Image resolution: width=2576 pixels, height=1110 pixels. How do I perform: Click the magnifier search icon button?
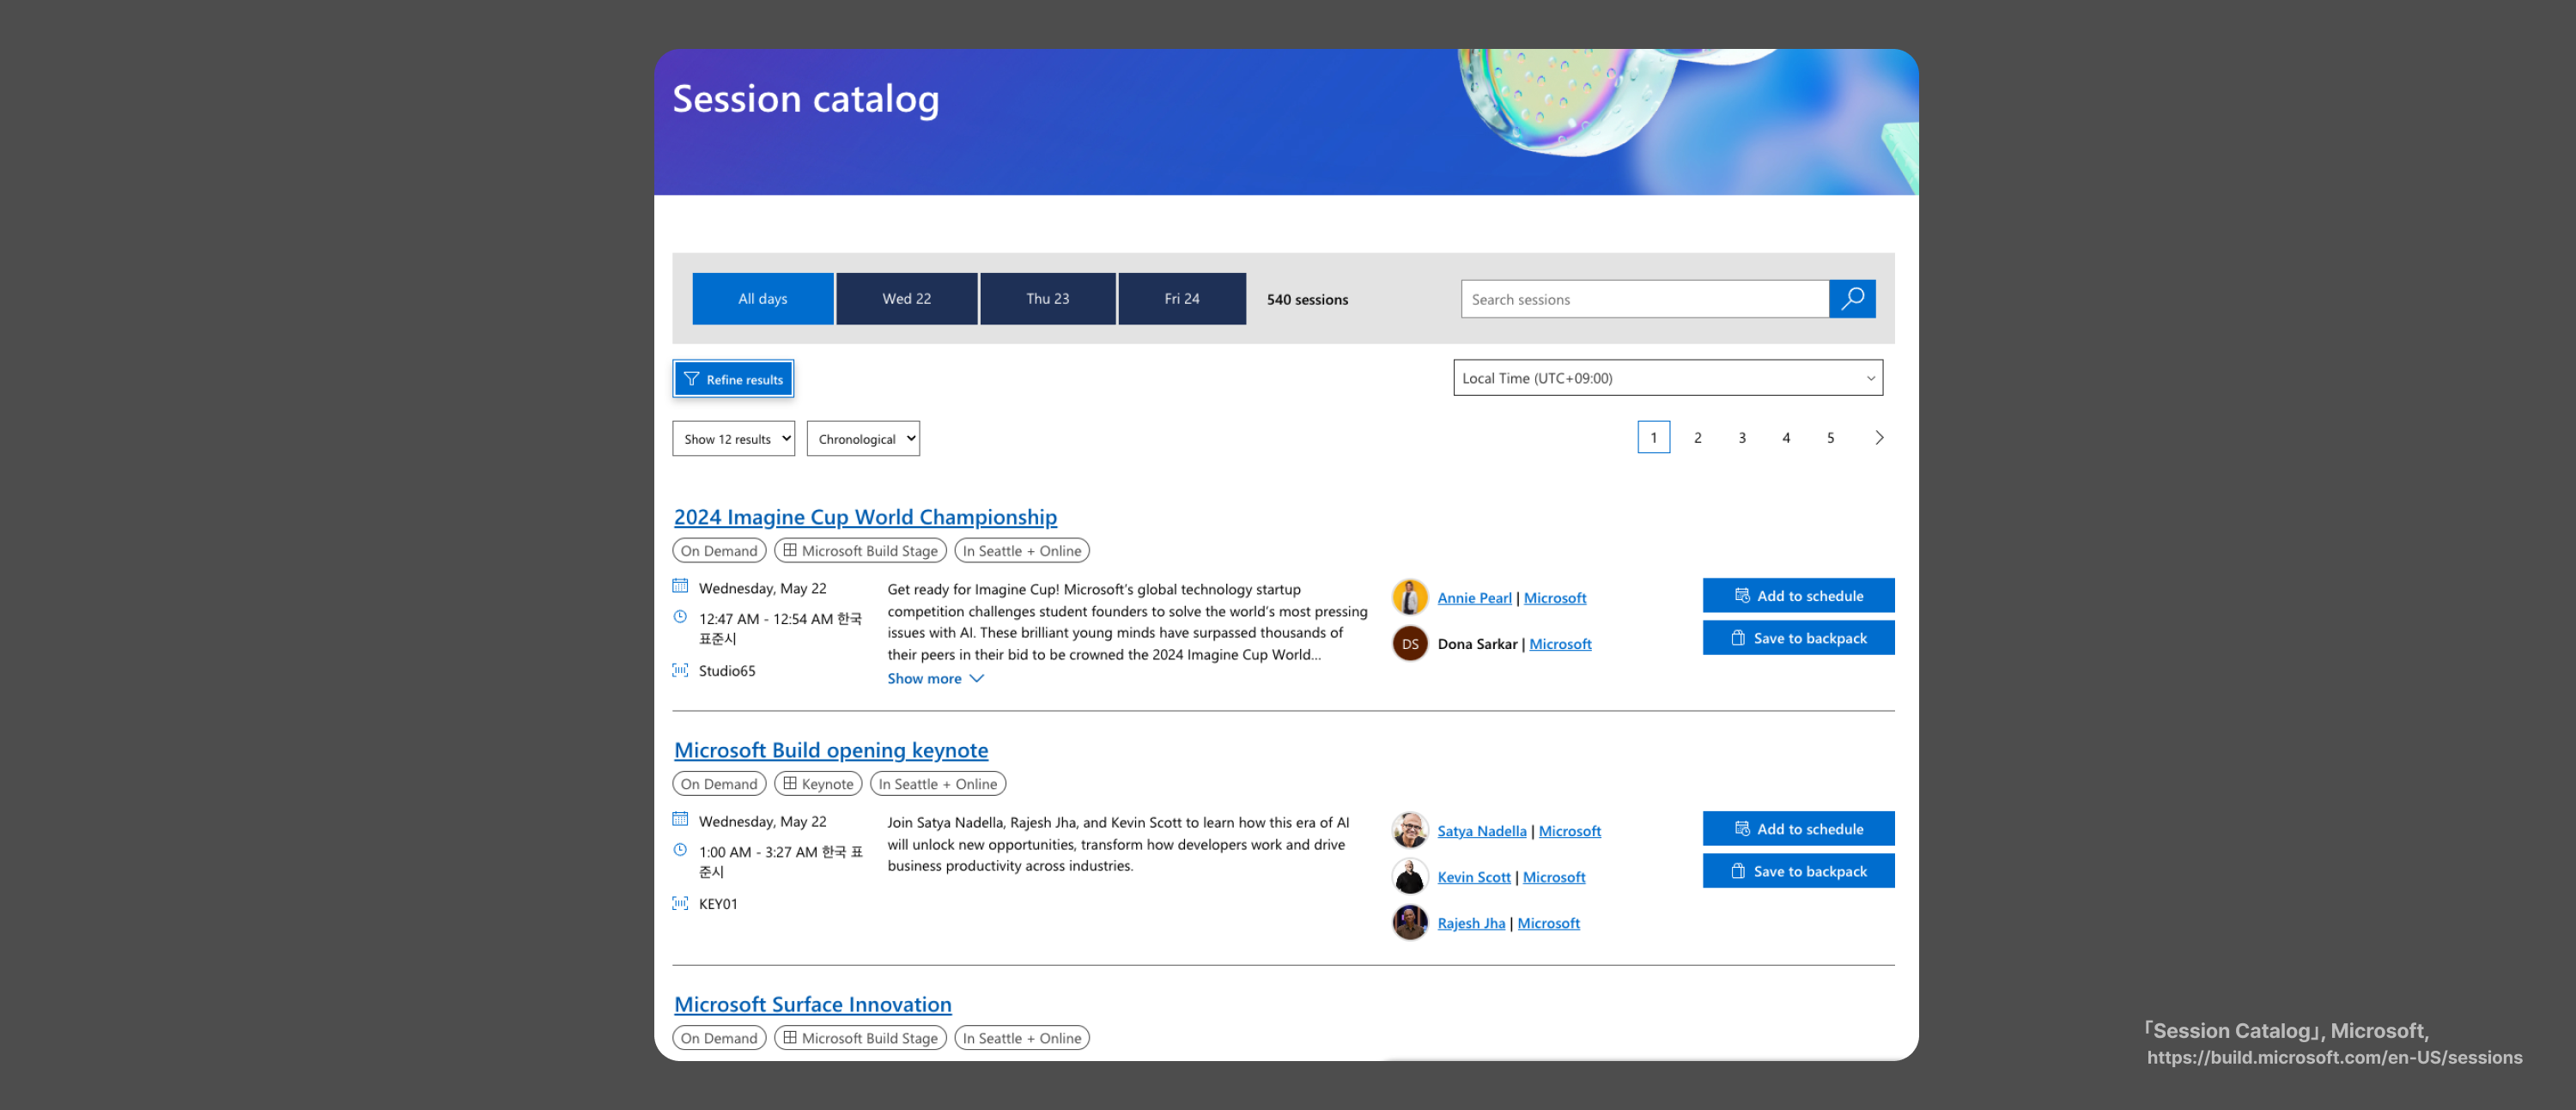click(x=1851, y=298)
